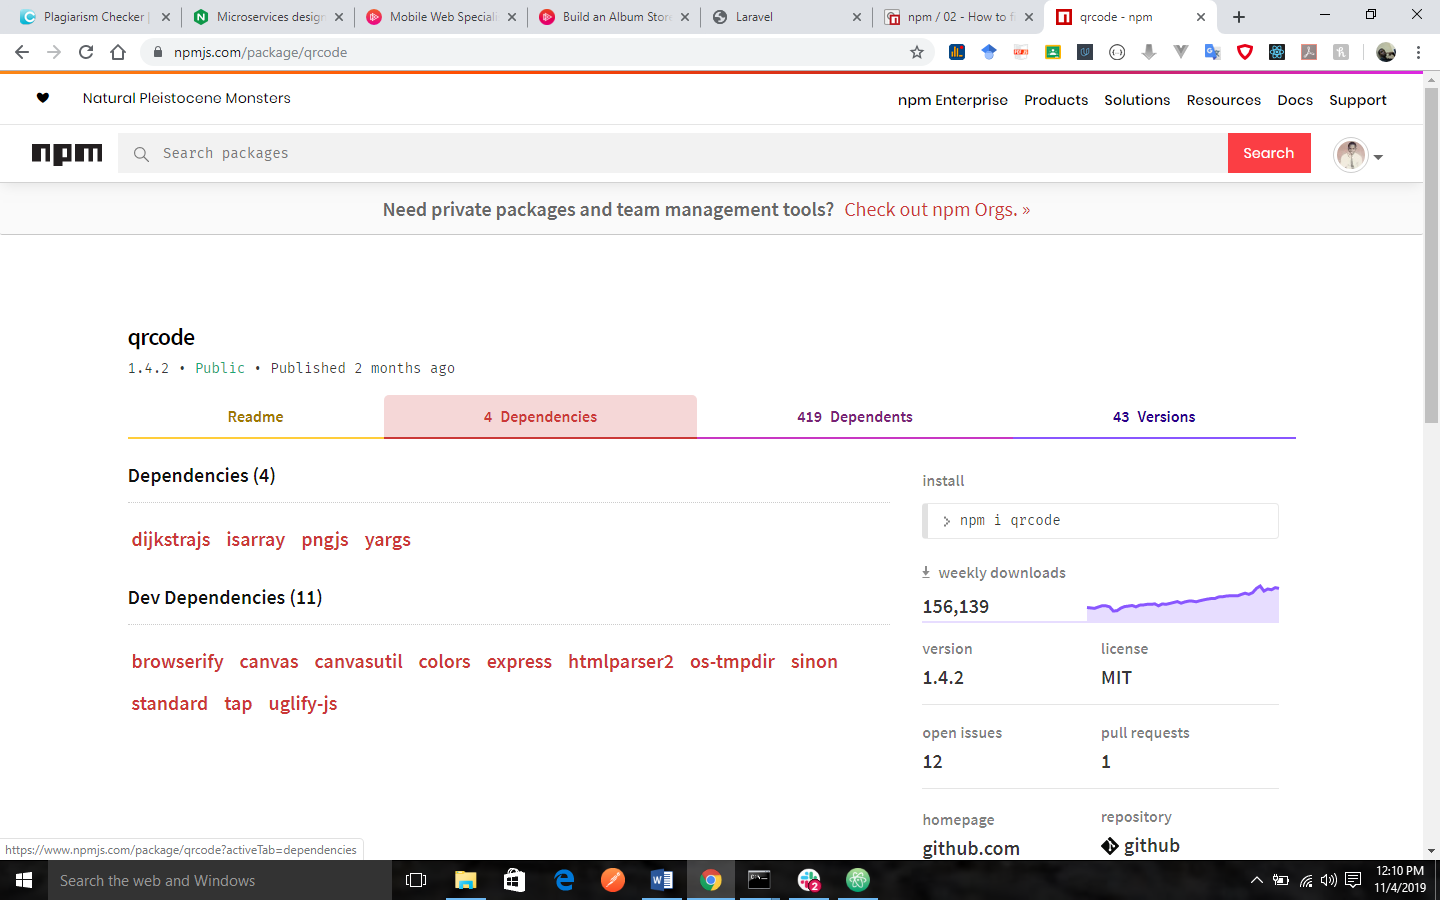The image size is (1440, 900).
Task: Open the github.com homepage link
Action: [971, 848]
